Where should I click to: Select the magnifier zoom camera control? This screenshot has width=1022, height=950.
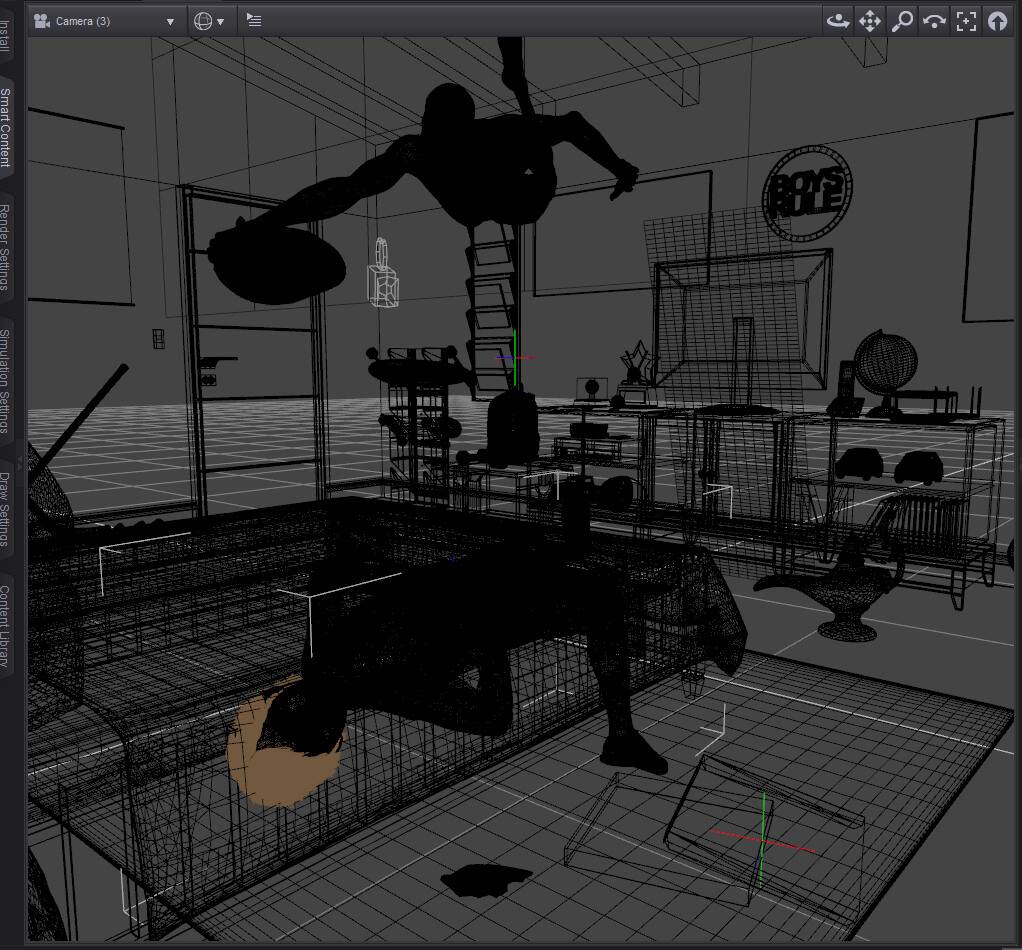point(902,22)
